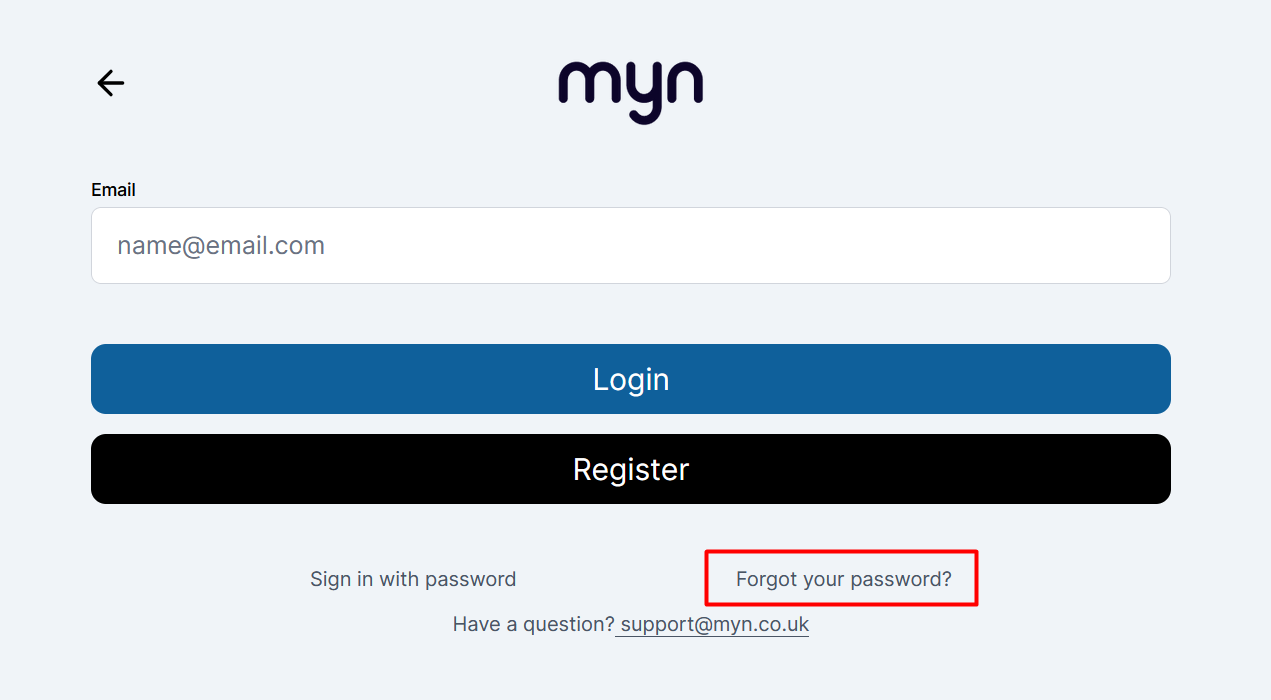Open the Sign in with password link
This screenshot has width=1271, height=700.
(413, 579)
